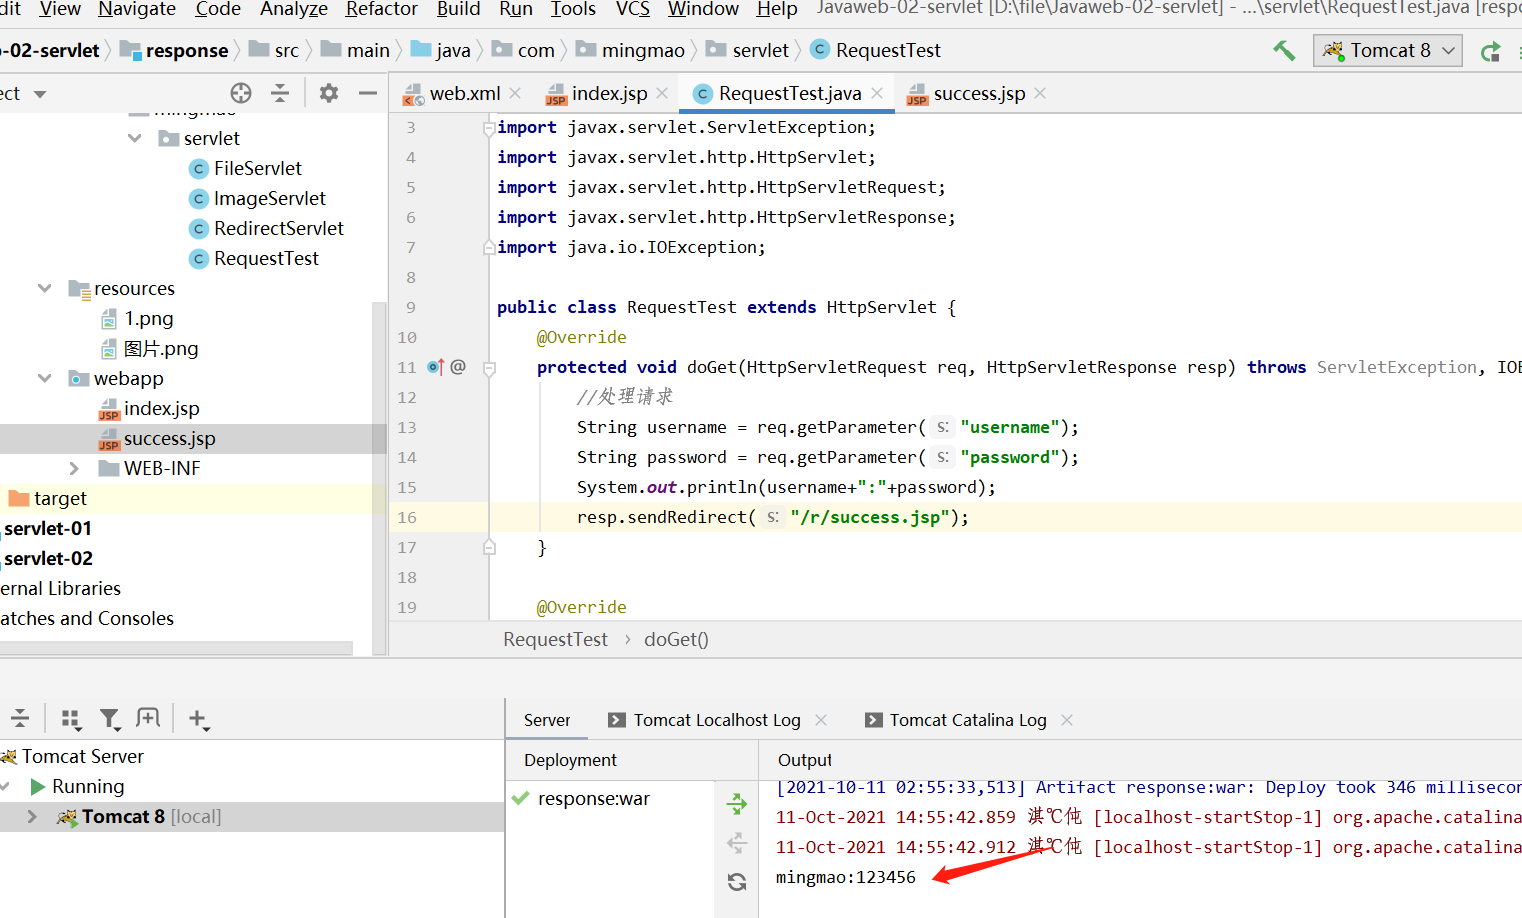Click the refresh deployment status icon

pyautogui.click(x=737, y=882)
